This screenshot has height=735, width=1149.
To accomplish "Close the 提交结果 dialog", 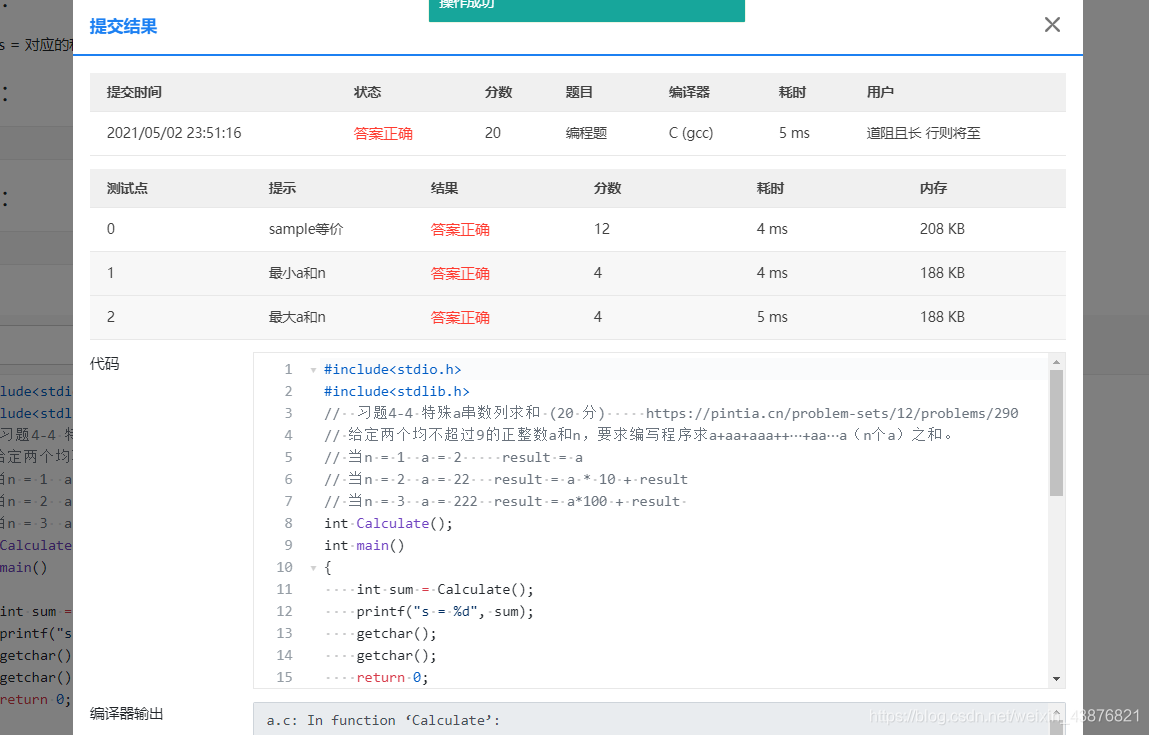I will click(1051, 24).
